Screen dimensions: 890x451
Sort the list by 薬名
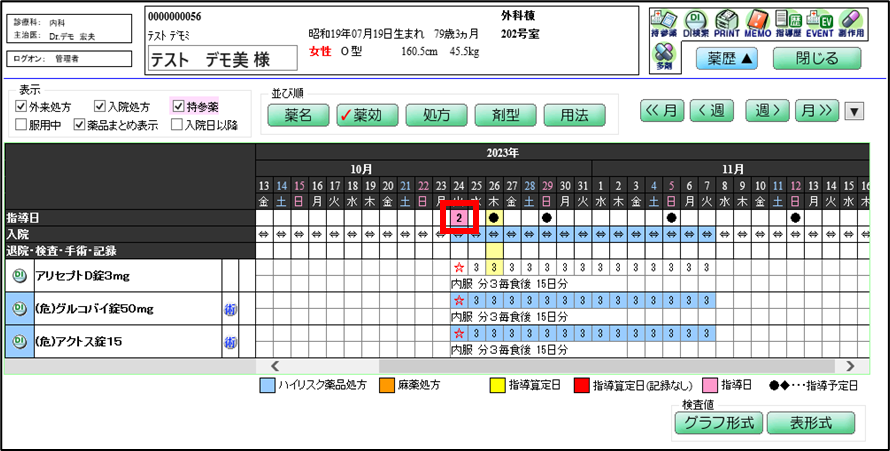pyautogui.click(x=299, y=115)
